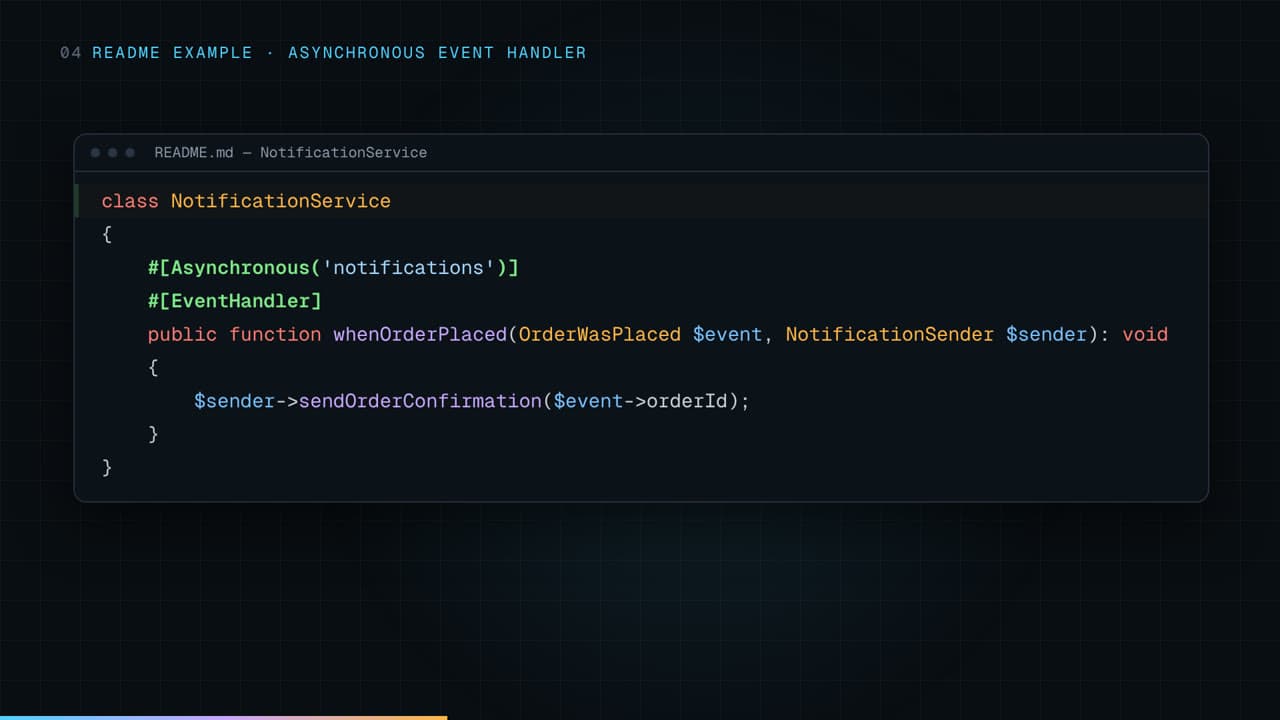The width and height of the screenshot is (1280, 720).
Task: Click the whenOrderPlaced method name
Action: pos(420,334)
